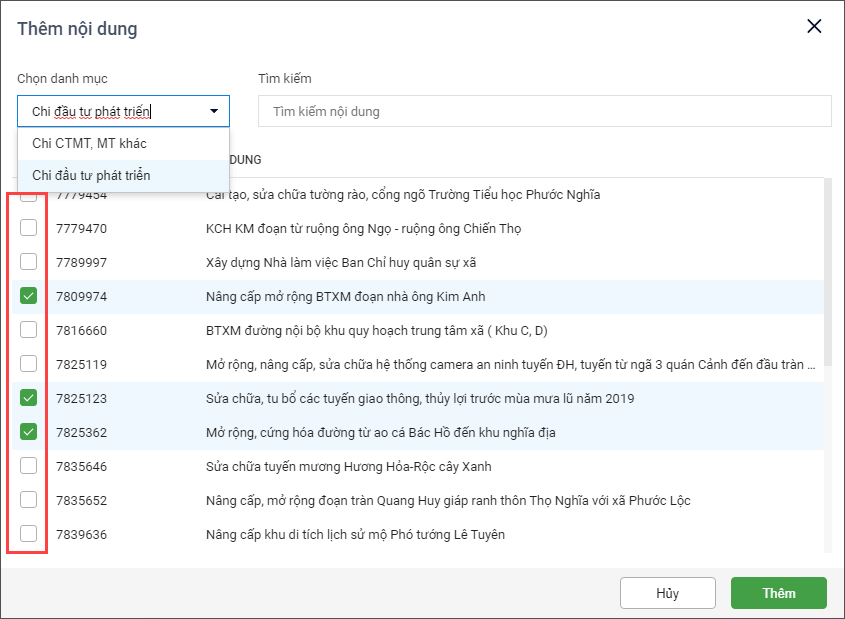This screenshot has height=619, width=845.
Task: Select checkbox for item 7825119
Action: [x=29, y=364]
